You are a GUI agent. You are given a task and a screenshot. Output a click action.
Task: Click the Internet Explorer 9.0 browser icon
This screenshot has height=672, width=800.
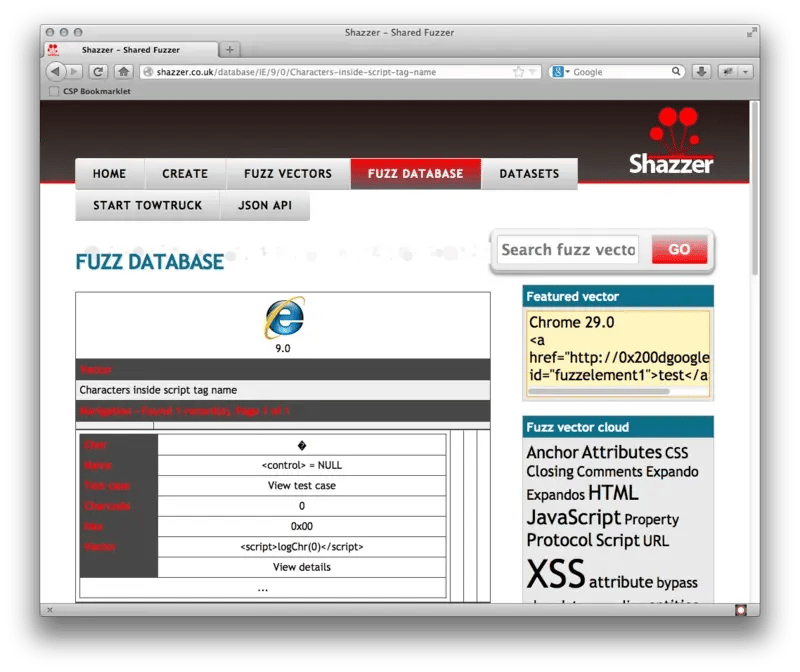[x=283, y=318]
